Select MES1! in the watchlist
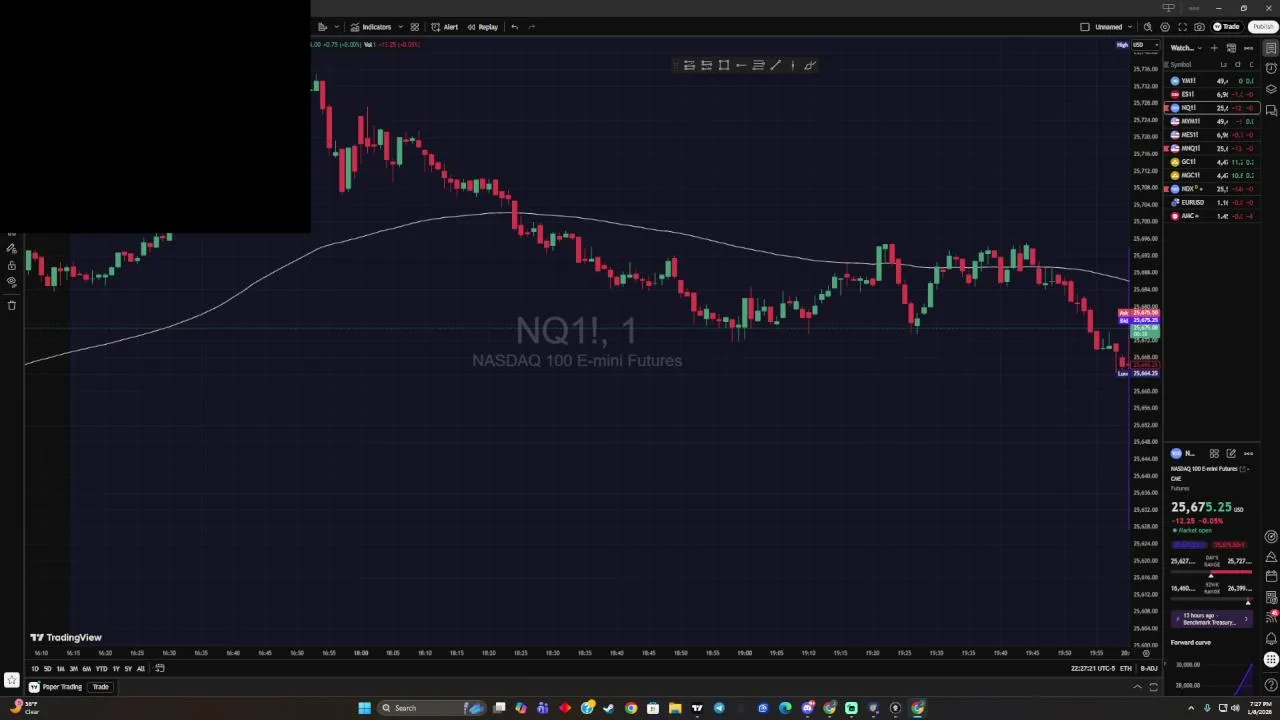Viewport: 1280px width, 720px height. [x=1211, y=134]
